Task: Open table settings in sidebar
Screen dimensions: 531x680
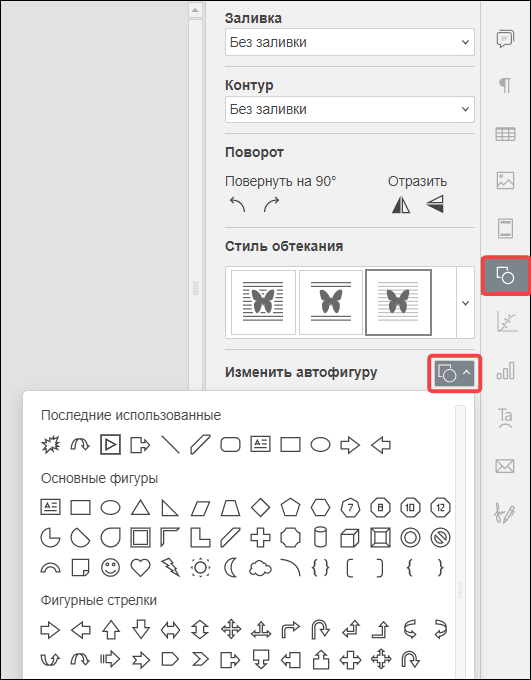Action: (x=505, y=134)
